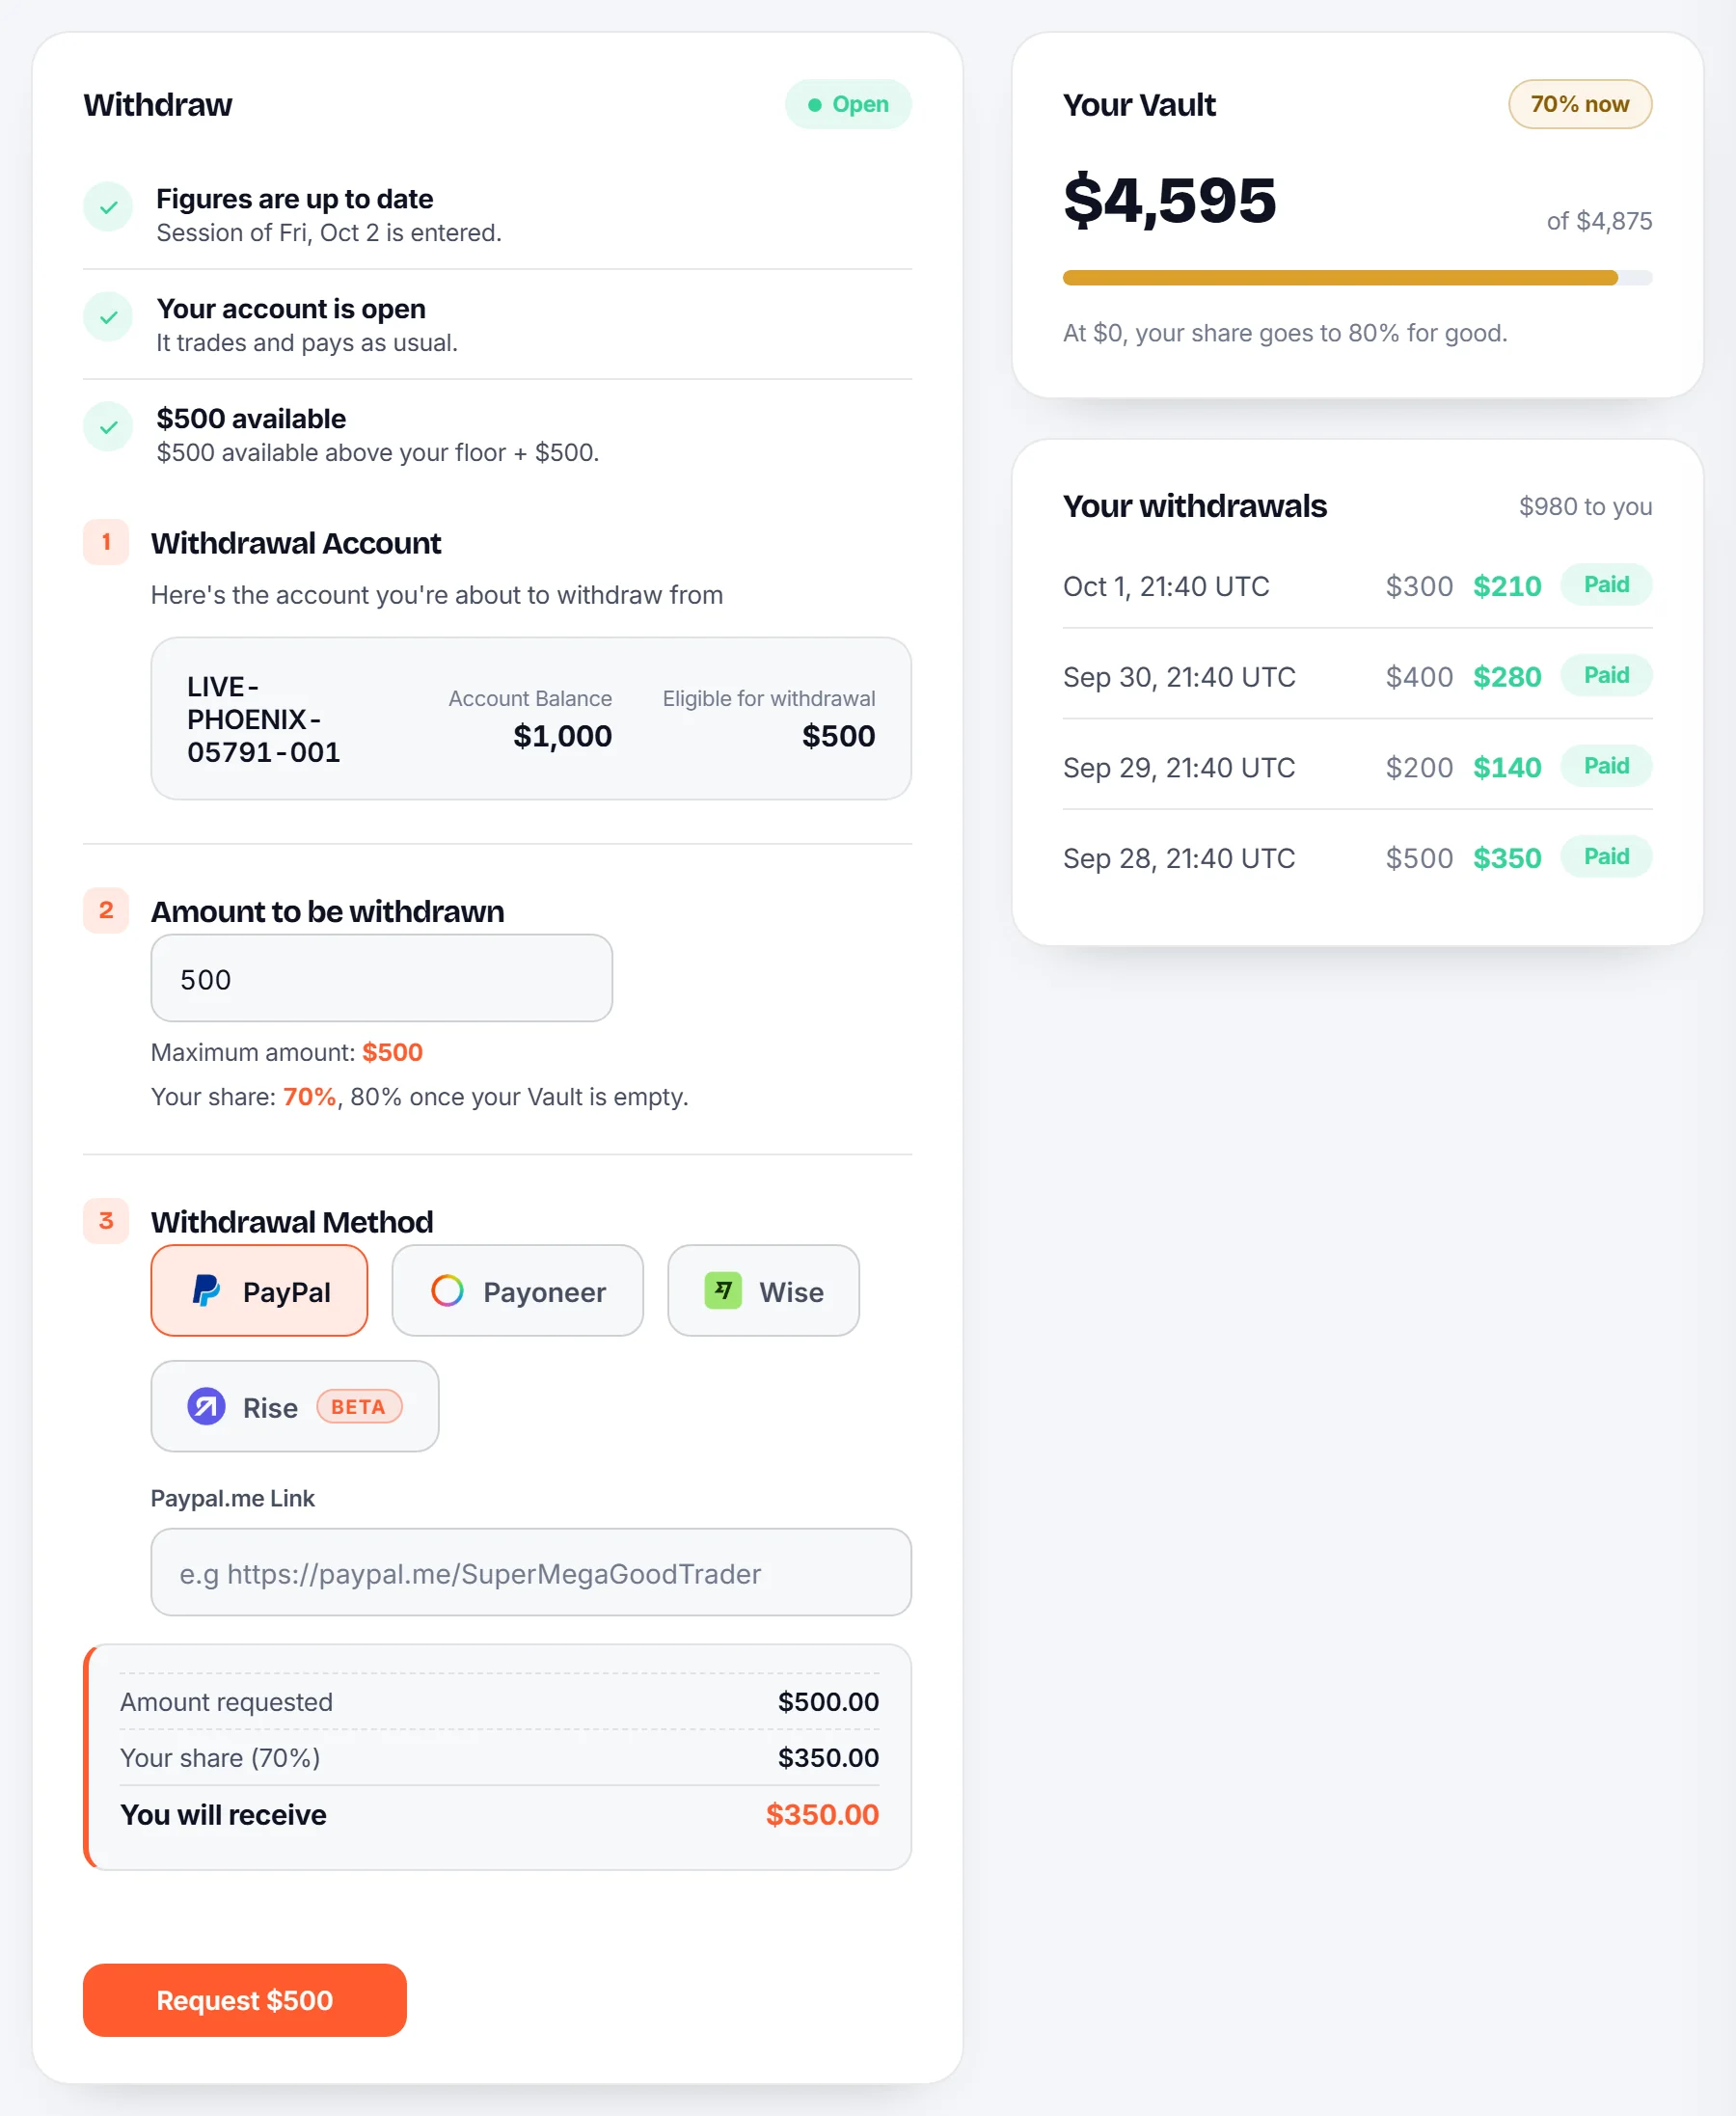Click the BETA tag on Rise
Image resolution: width=1736 pixels, height=2116 pixels.
click(x=359, y=1406)
